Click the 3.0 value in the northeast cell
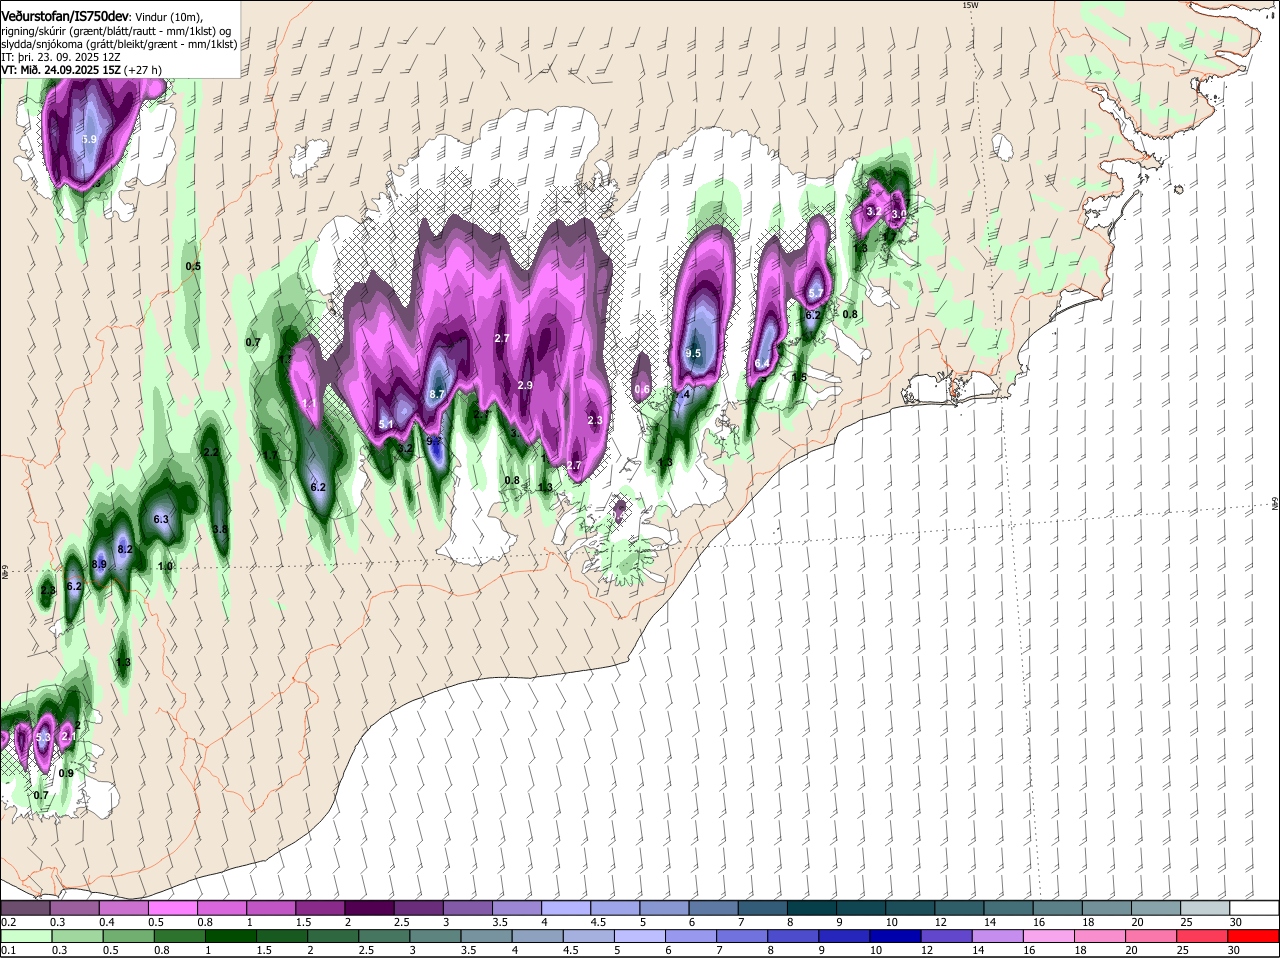1280x958 pixels. point(898,213)
